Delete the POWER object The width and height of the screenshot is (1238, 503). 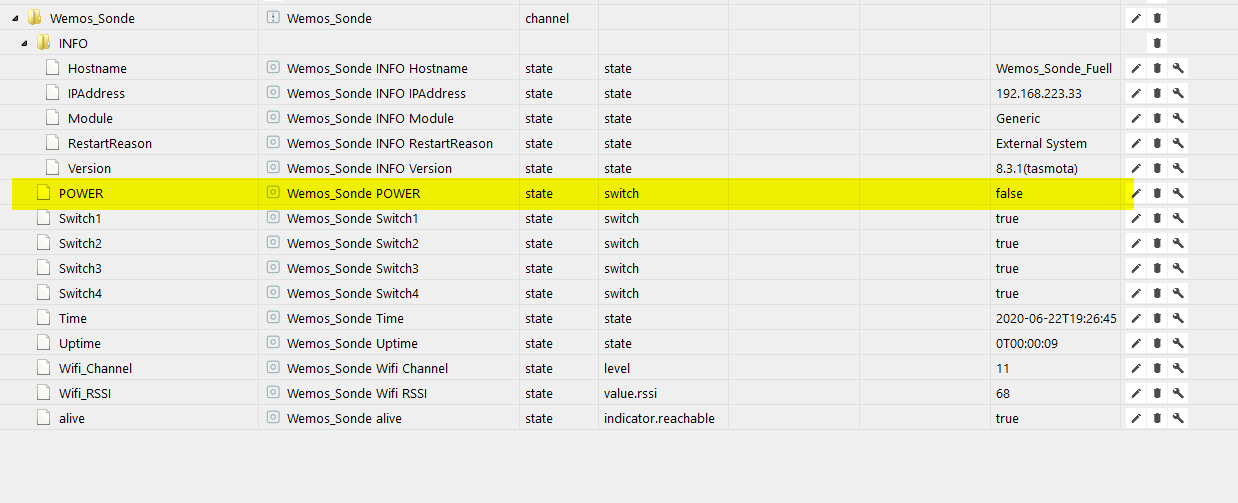click(1157, 193)
